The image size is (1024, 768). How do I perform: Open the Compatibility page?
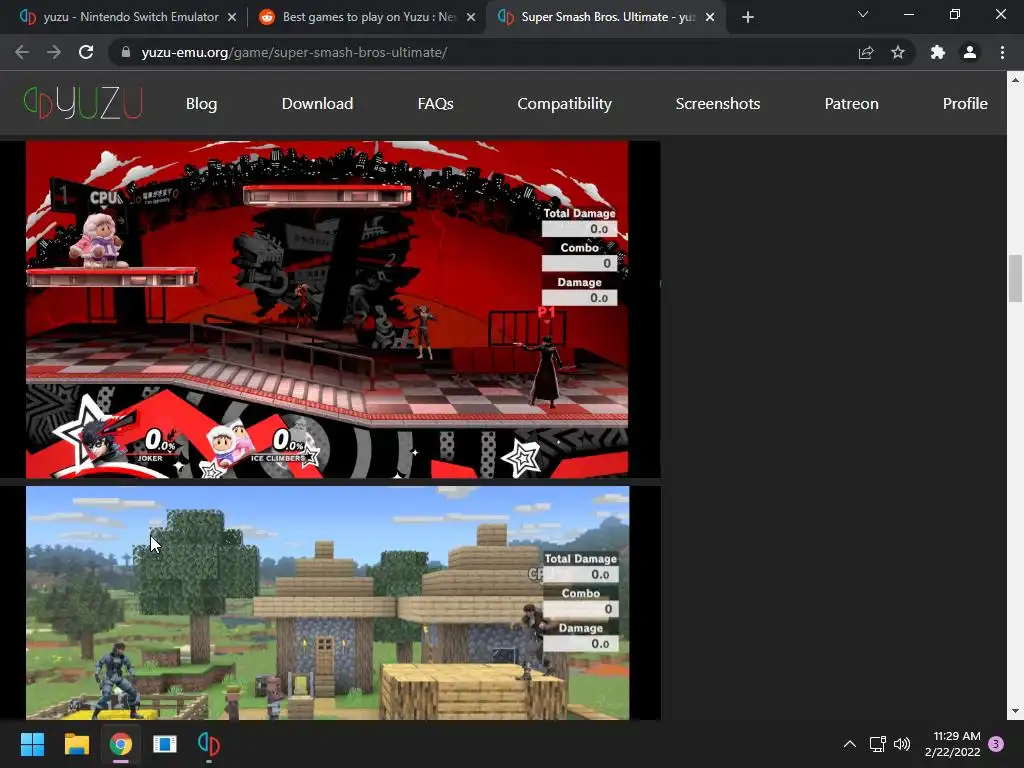pyautogui.click(x=564, y=103)
